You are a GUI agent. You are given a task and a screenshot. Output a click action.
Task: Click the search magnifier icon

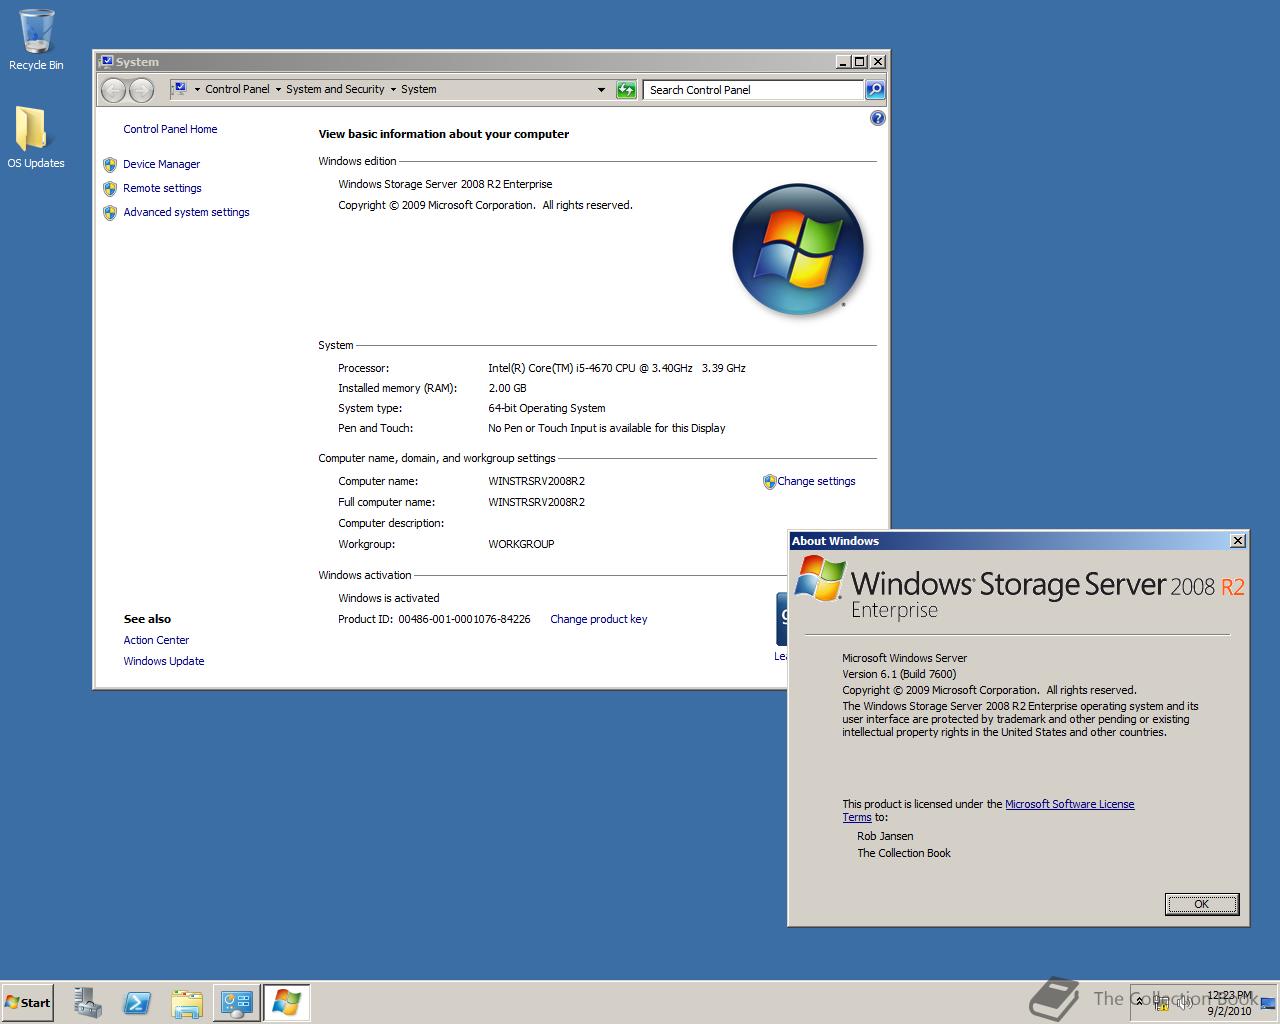[874, 90]
